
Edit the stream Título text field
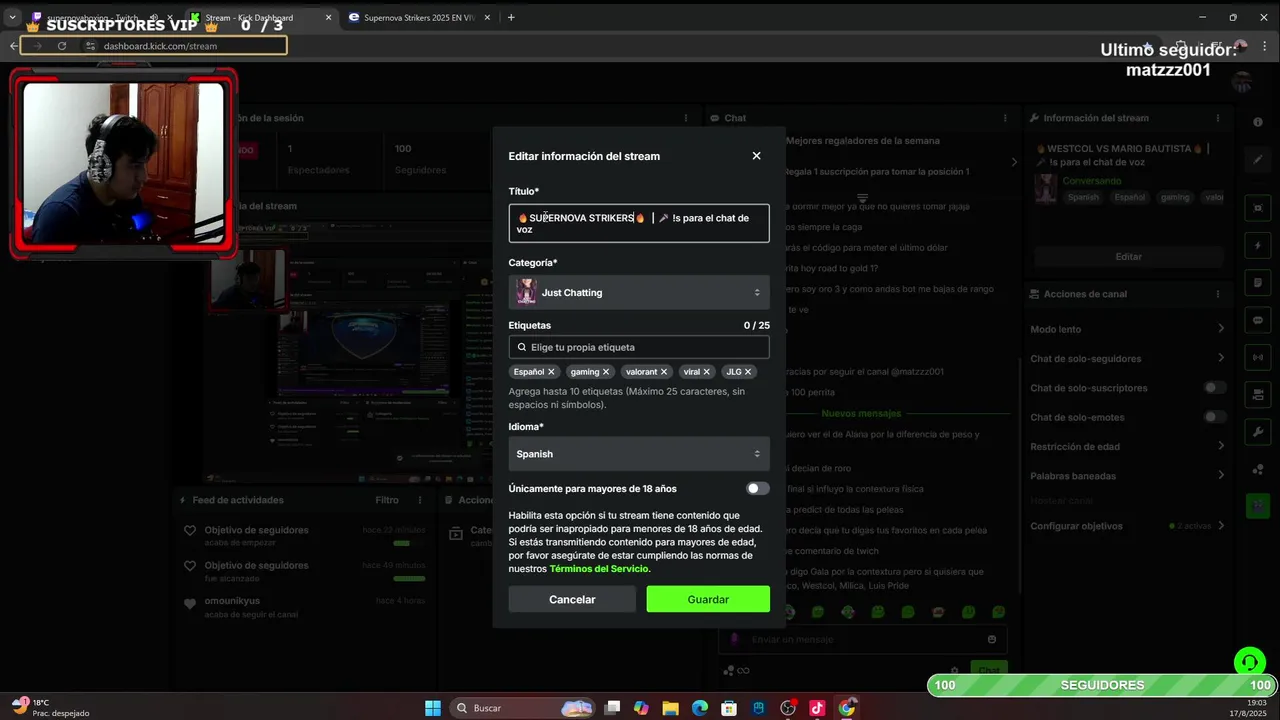[639, 223]
